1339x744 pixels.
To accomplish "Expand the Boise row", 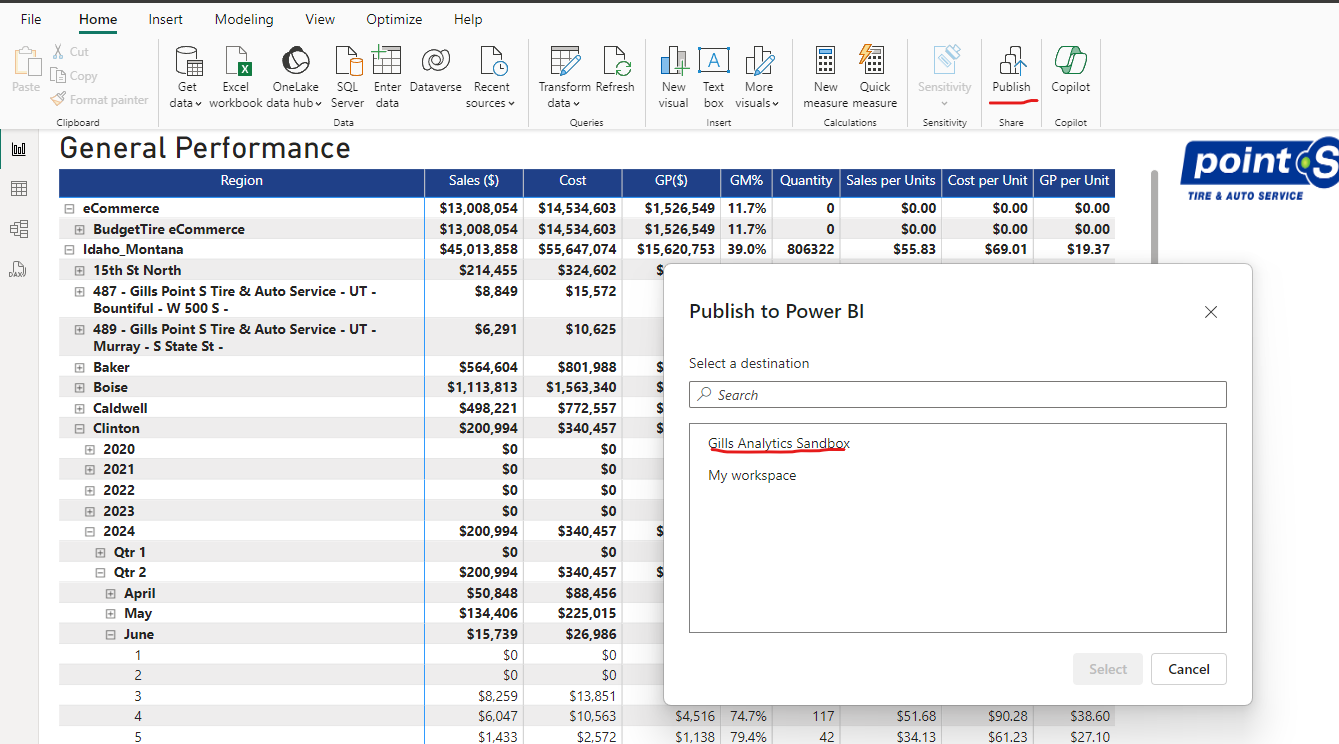I will click(x=80, y=388).
